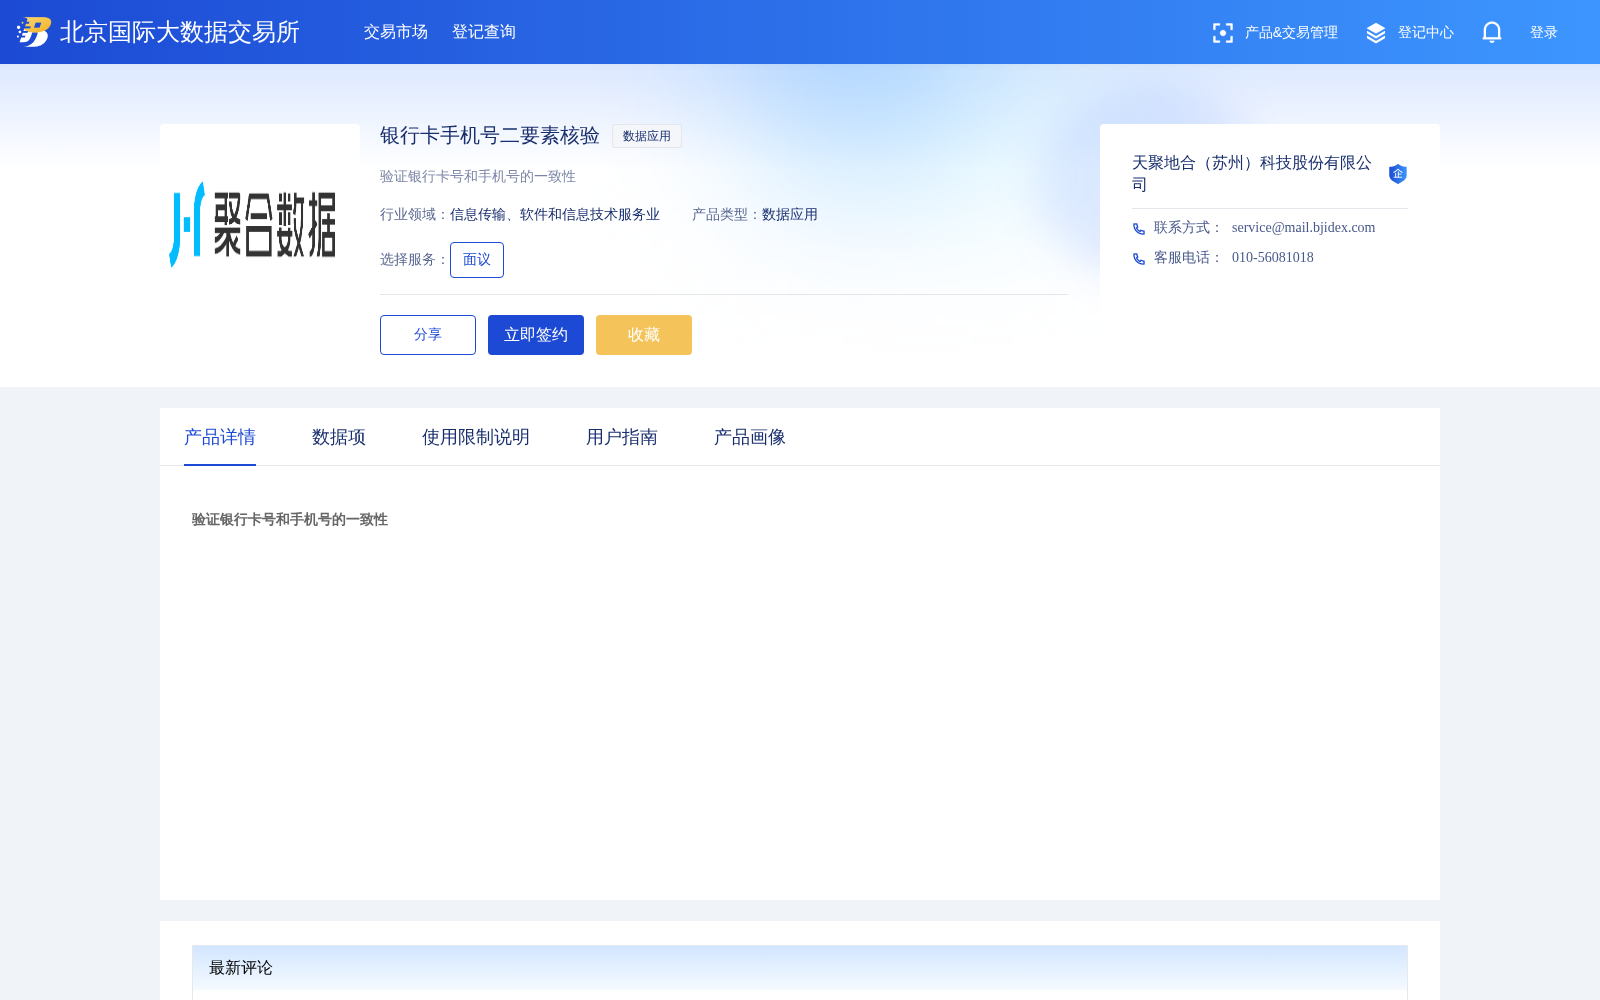Click the 立即签约 button

[536, 335]
